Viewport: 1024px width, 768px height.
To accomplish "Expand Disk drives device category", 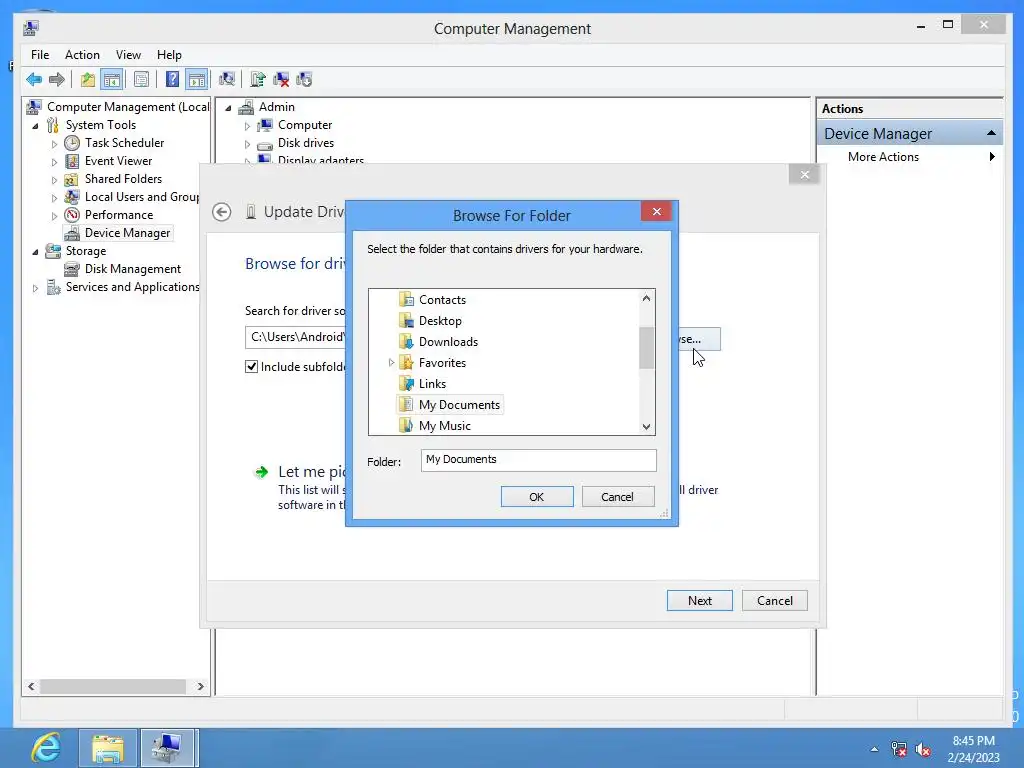I will pos(248,144).
